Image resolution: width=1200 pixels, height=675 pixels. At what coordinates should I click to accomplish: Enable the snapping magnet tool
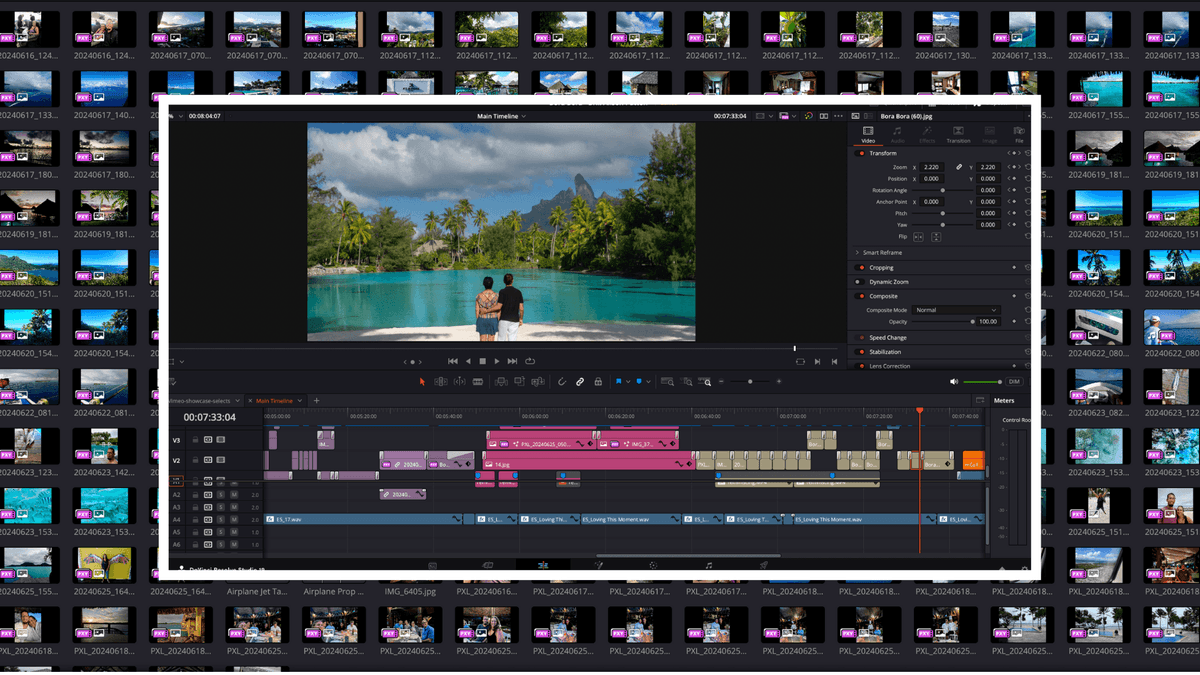click(x=562, y=381)
